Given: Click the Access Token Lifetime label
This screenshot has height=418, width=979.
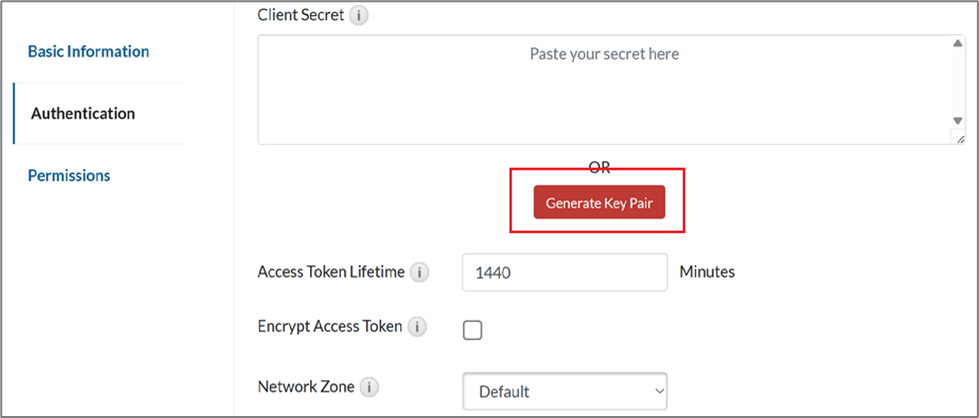Looking at the screenshot, I should [331, 272].
